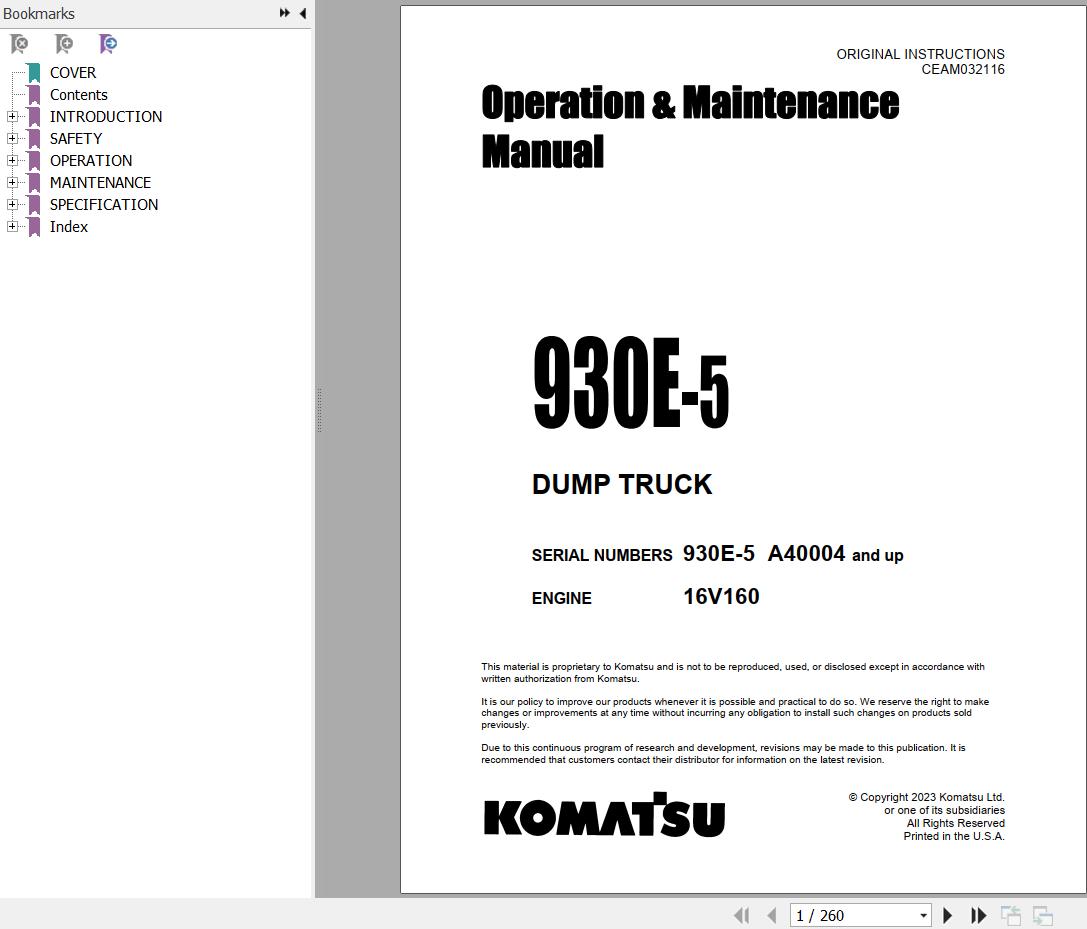This screenshot has height=929, width=1087.
Task: Click the Bookmarks panel title
Action: click(39, 14)
